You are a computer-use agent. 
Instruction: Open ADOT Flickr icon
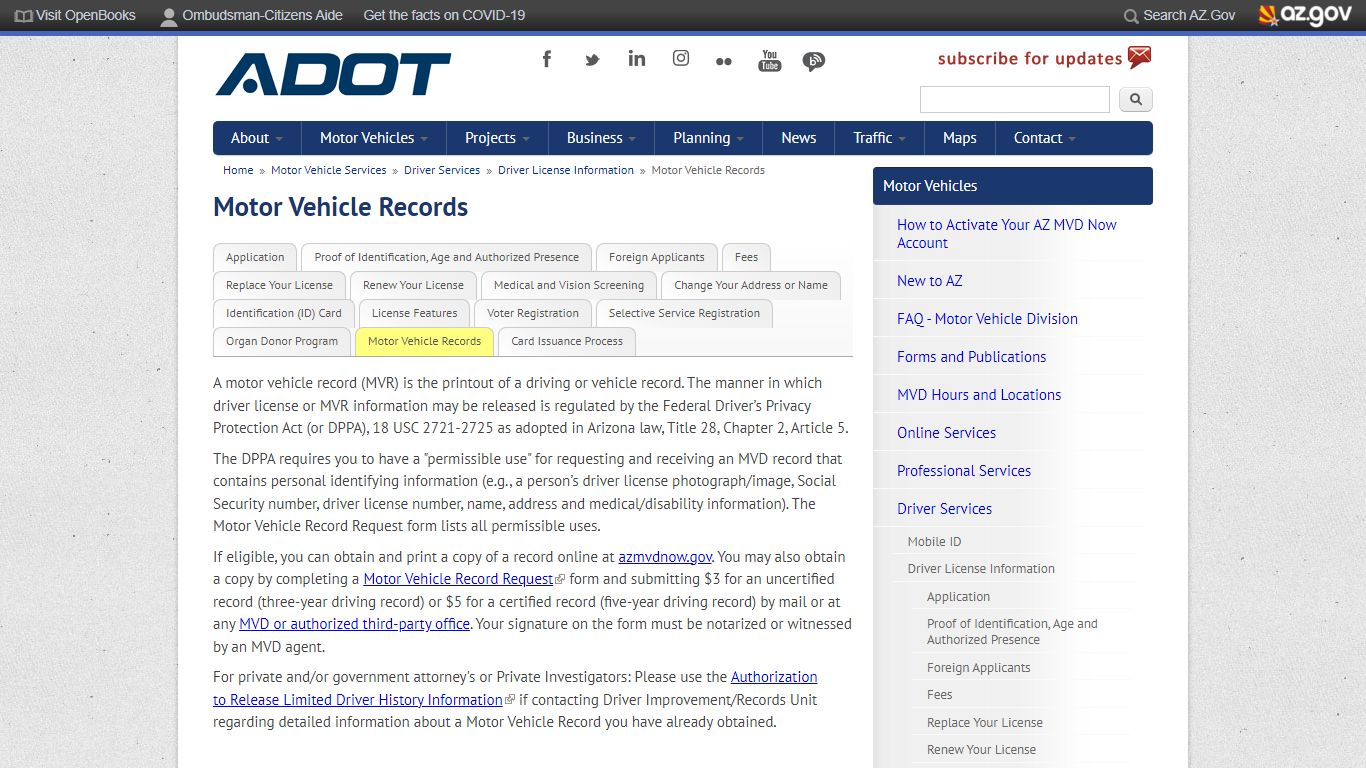point(724,61)
